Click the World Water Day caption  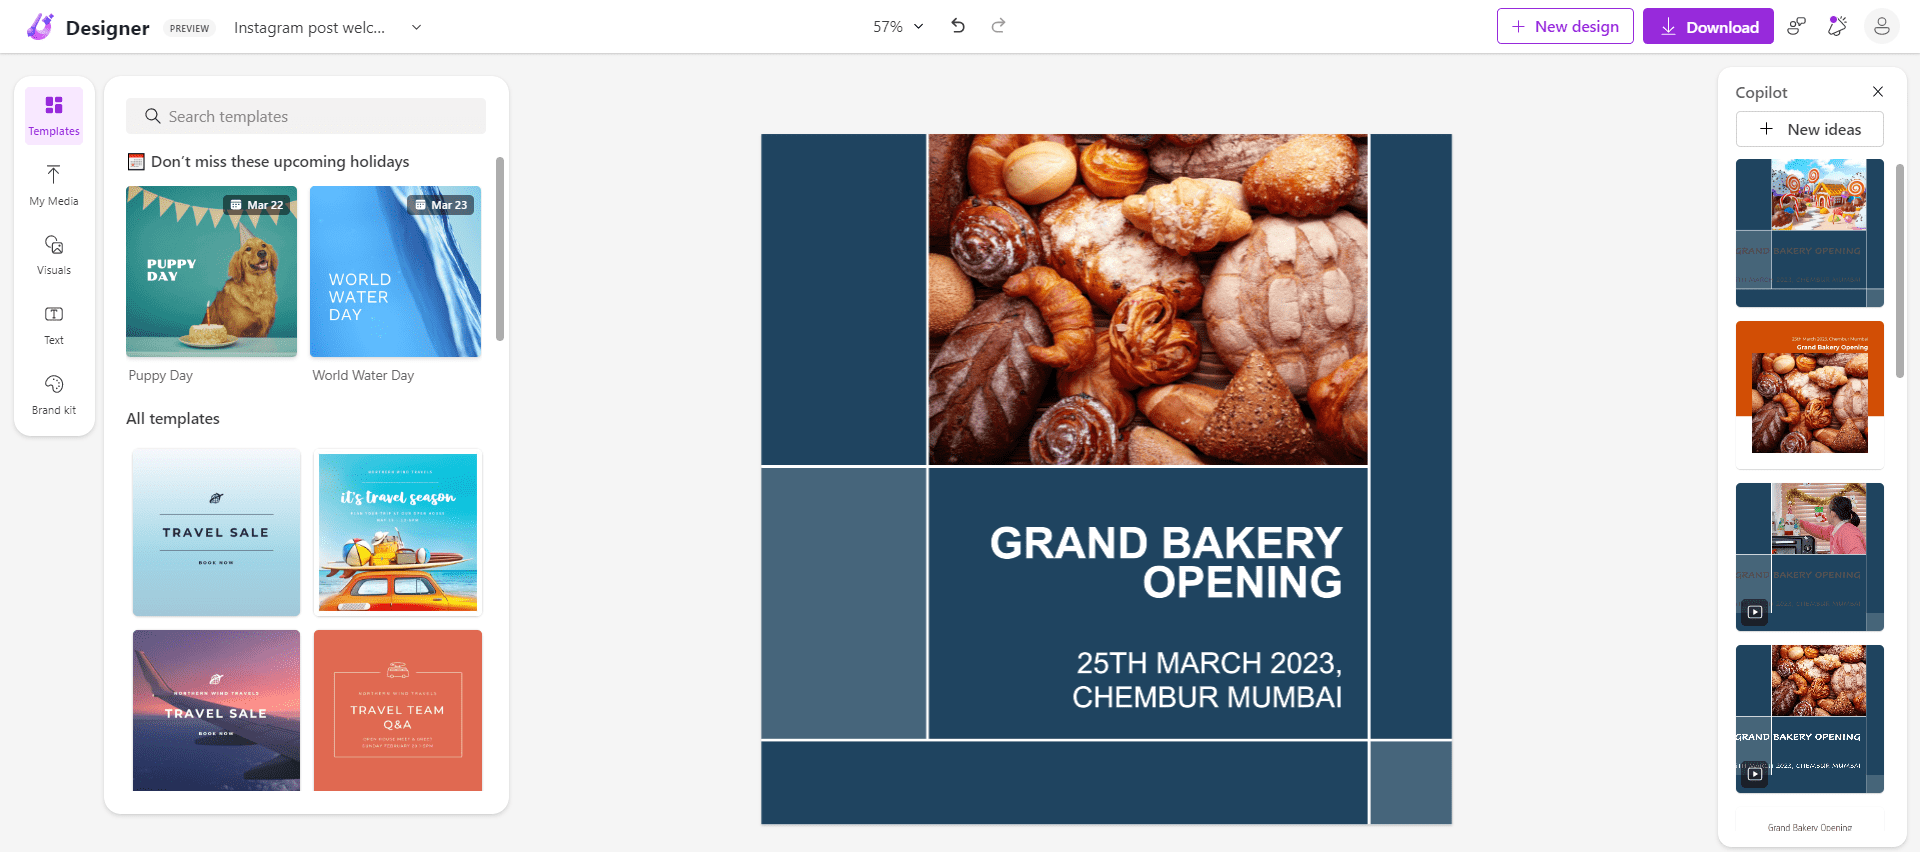[363, 375]
